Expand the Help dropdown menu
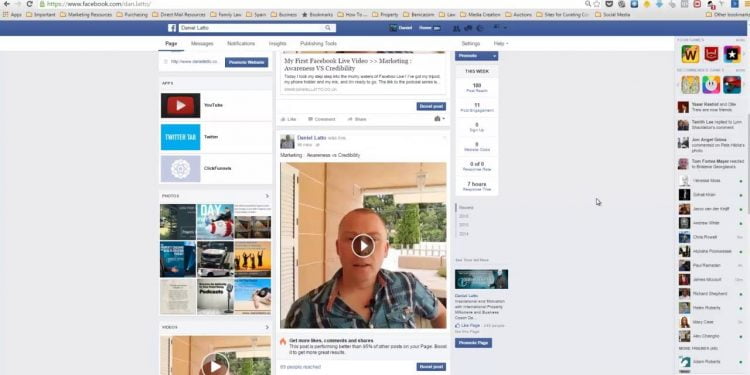The width and height of the screenshot is (750, 375). (x=501, y=44)
